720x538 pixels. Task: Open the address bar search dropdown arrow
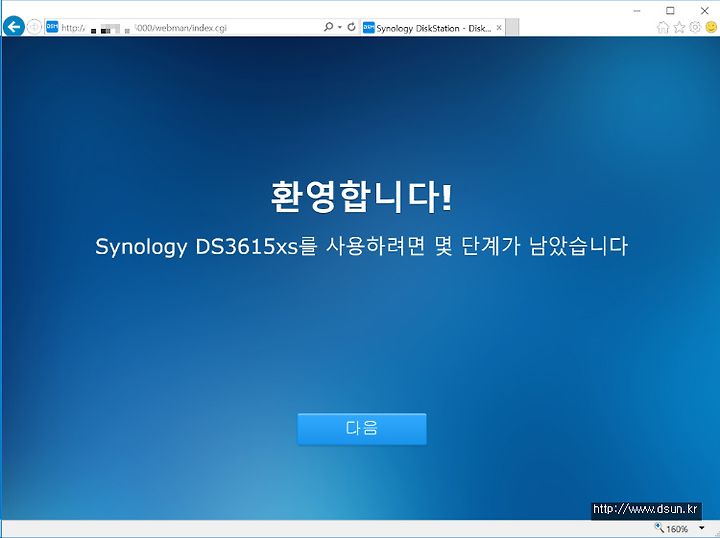(x=340, y=28)
